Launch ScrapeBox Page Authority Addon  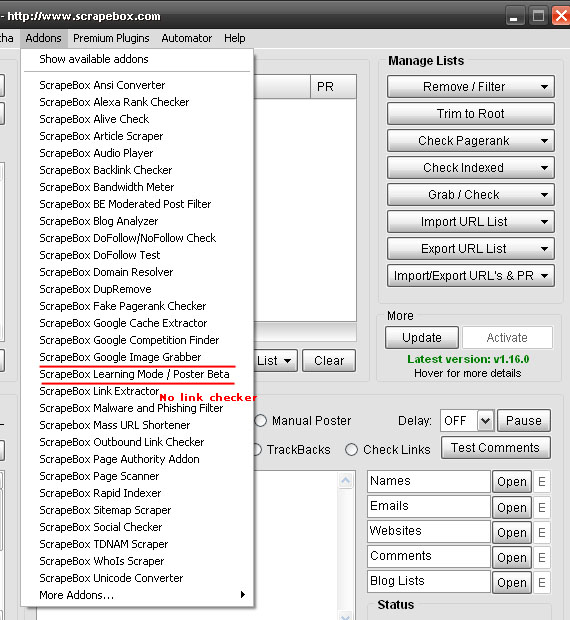(x=137, y=459)
